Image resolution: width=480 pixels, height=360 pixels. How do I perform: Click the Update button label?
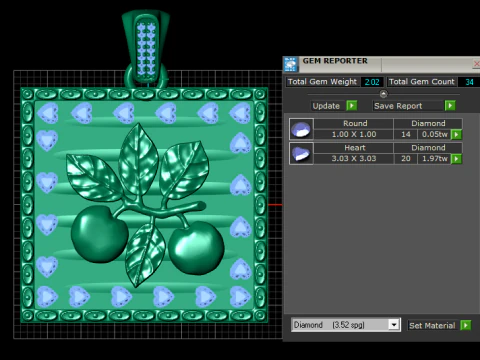coord(326,106)
